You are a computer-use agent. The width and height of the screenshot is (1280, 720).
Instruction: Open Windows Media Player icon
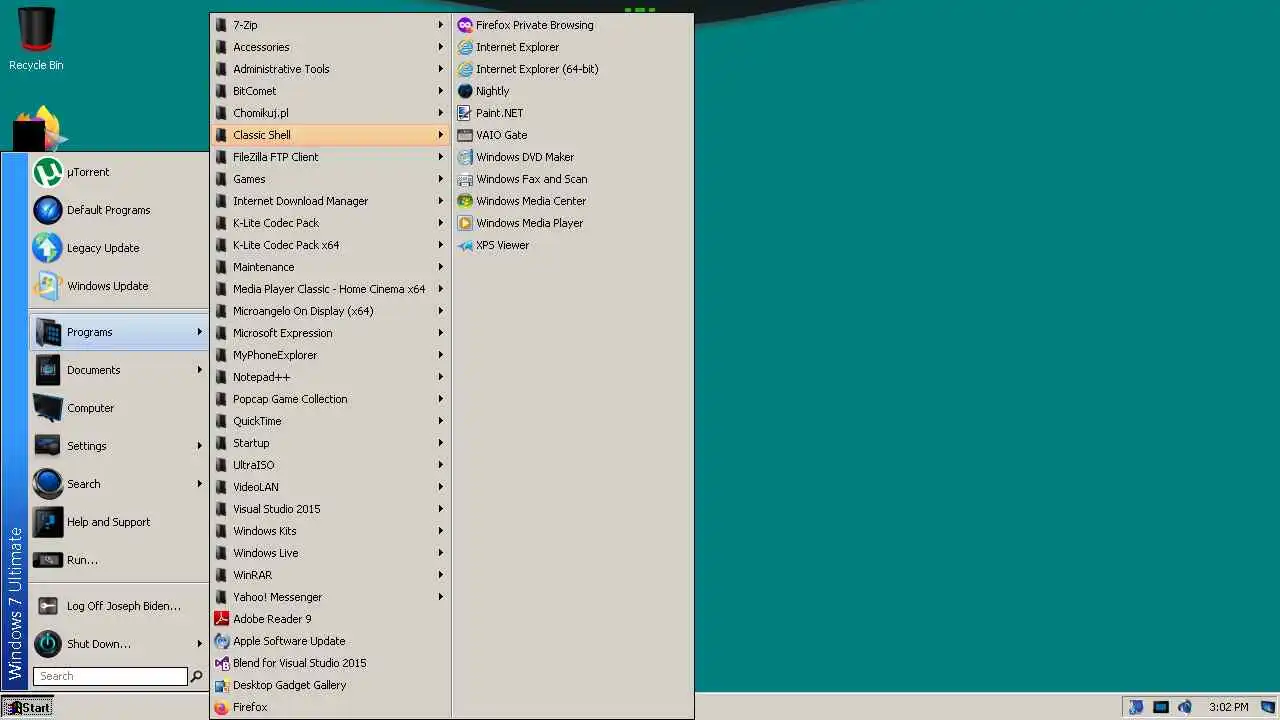click(465, 223)
